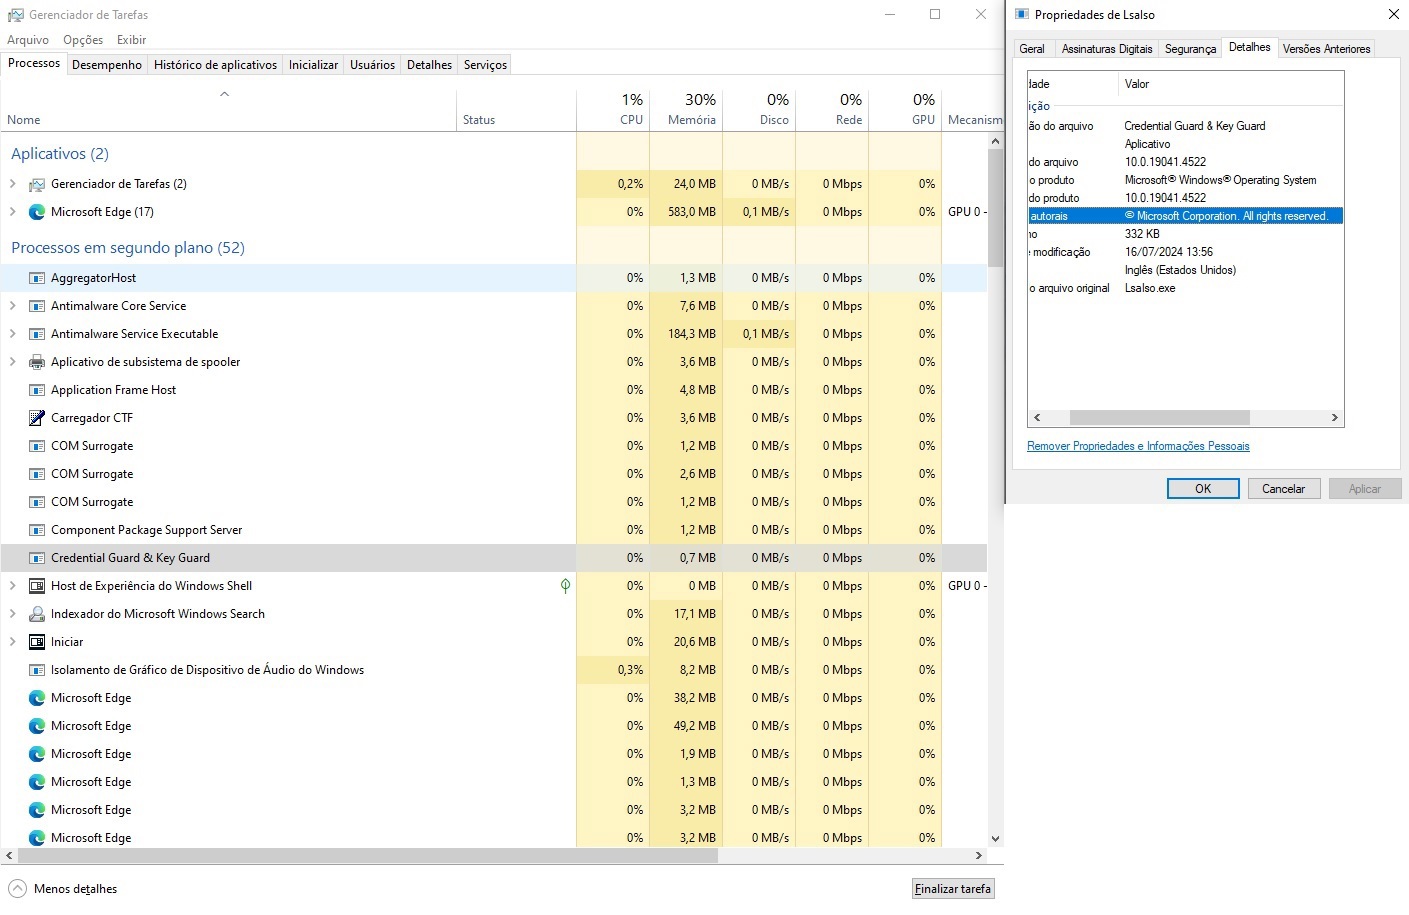
Task: Click the horizontal scrollbar in the properties dialog
Action: (1160, 417)
